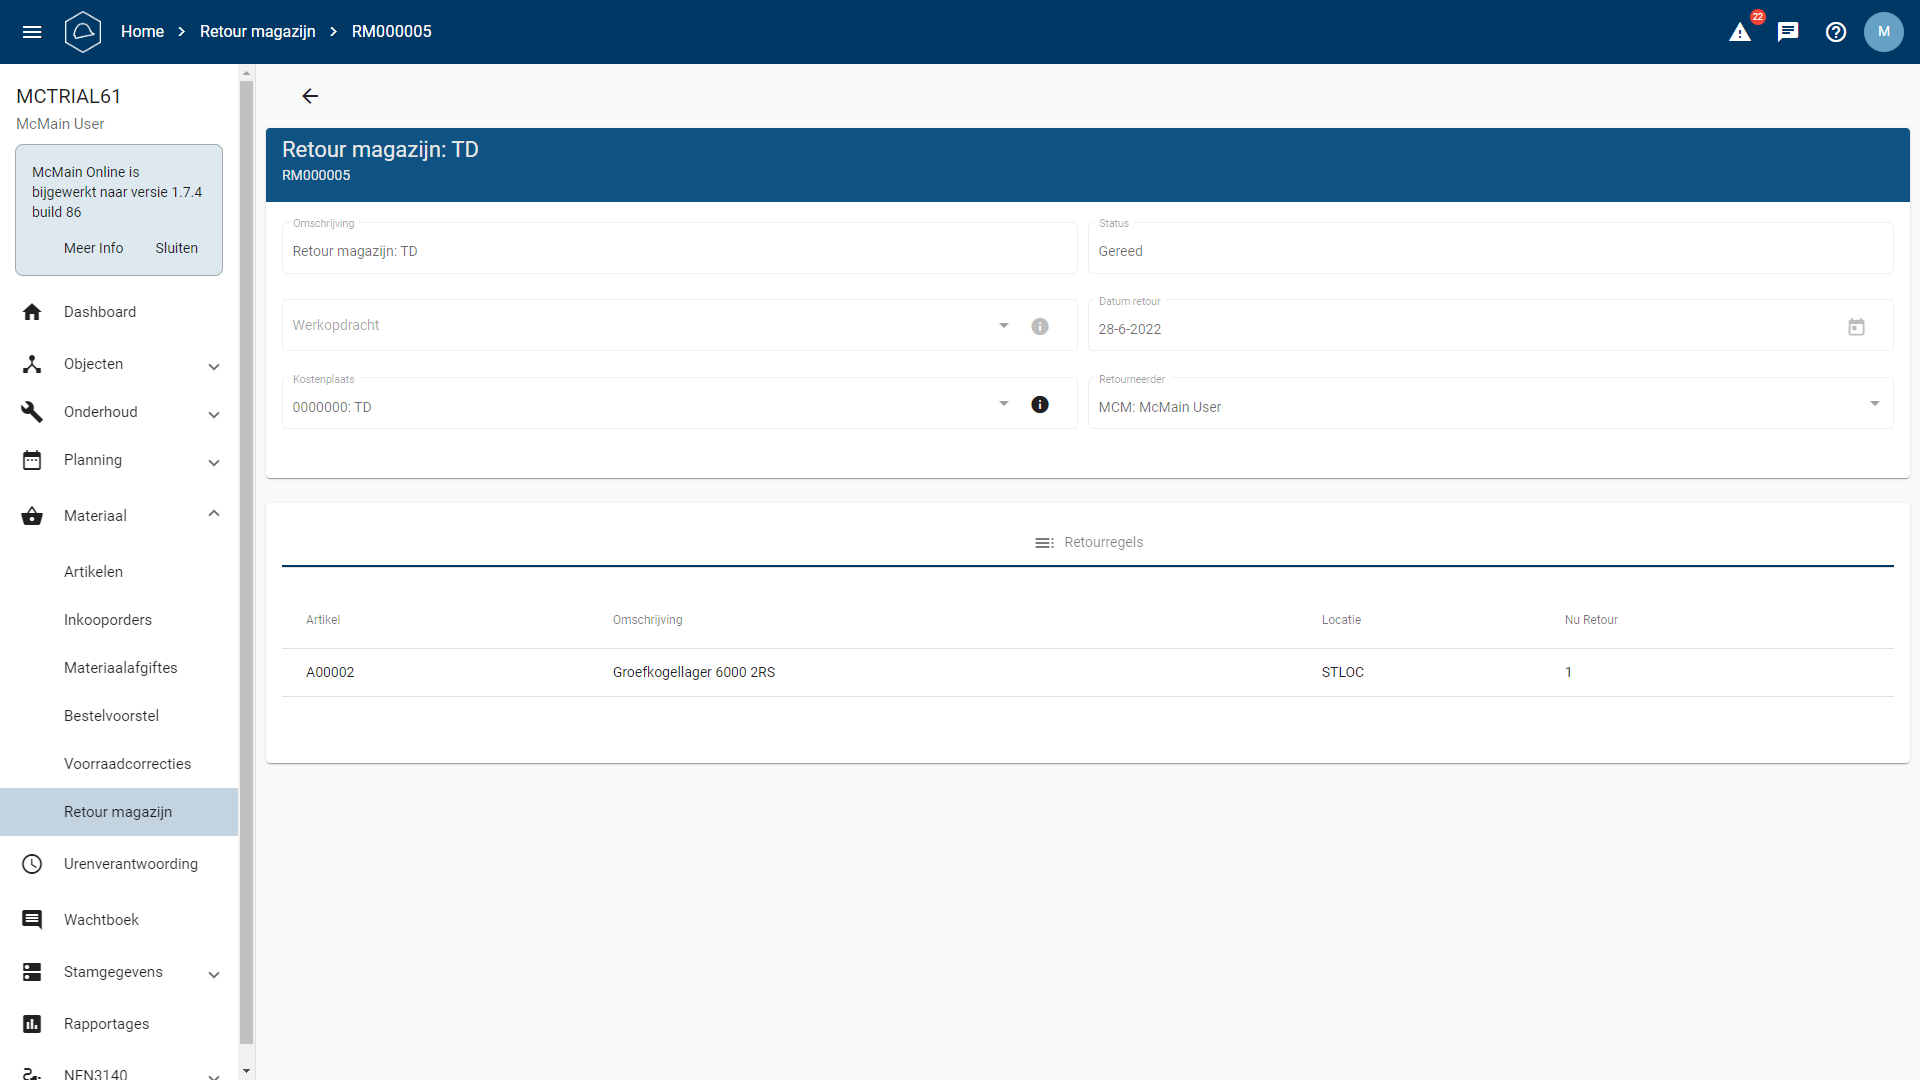Select the Retourregels tab
Screen dimensions: 1920x1080
pos(1088,543)
